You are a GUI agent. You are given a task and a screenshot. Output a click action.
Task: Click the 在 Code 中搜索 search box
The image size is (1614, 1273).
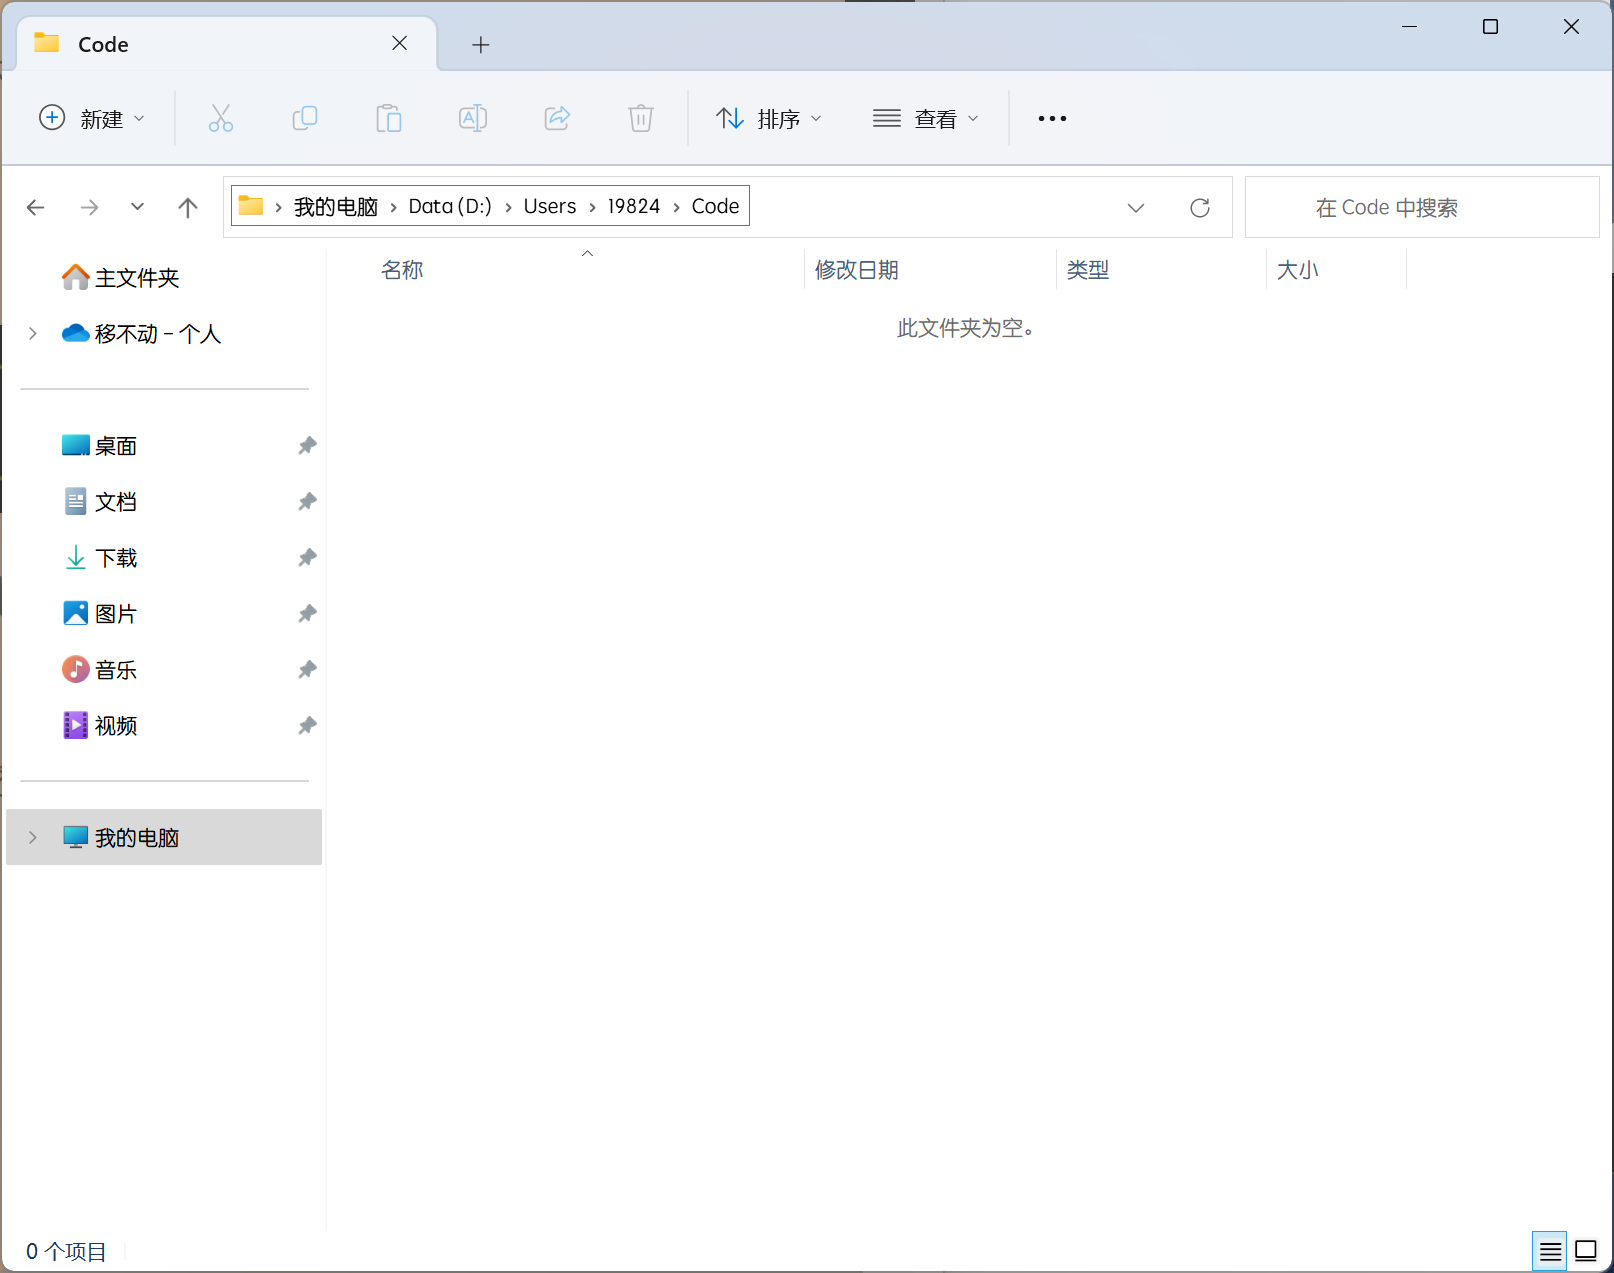[1422, 207]
